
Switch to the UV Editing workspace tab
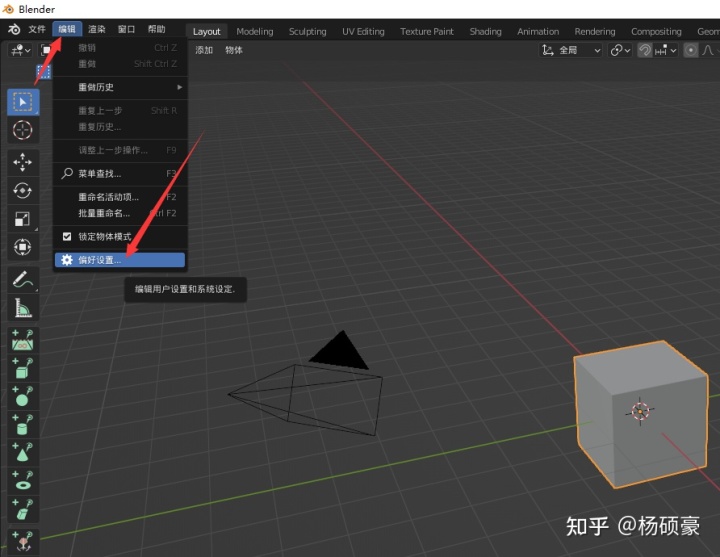click(363, 31)
